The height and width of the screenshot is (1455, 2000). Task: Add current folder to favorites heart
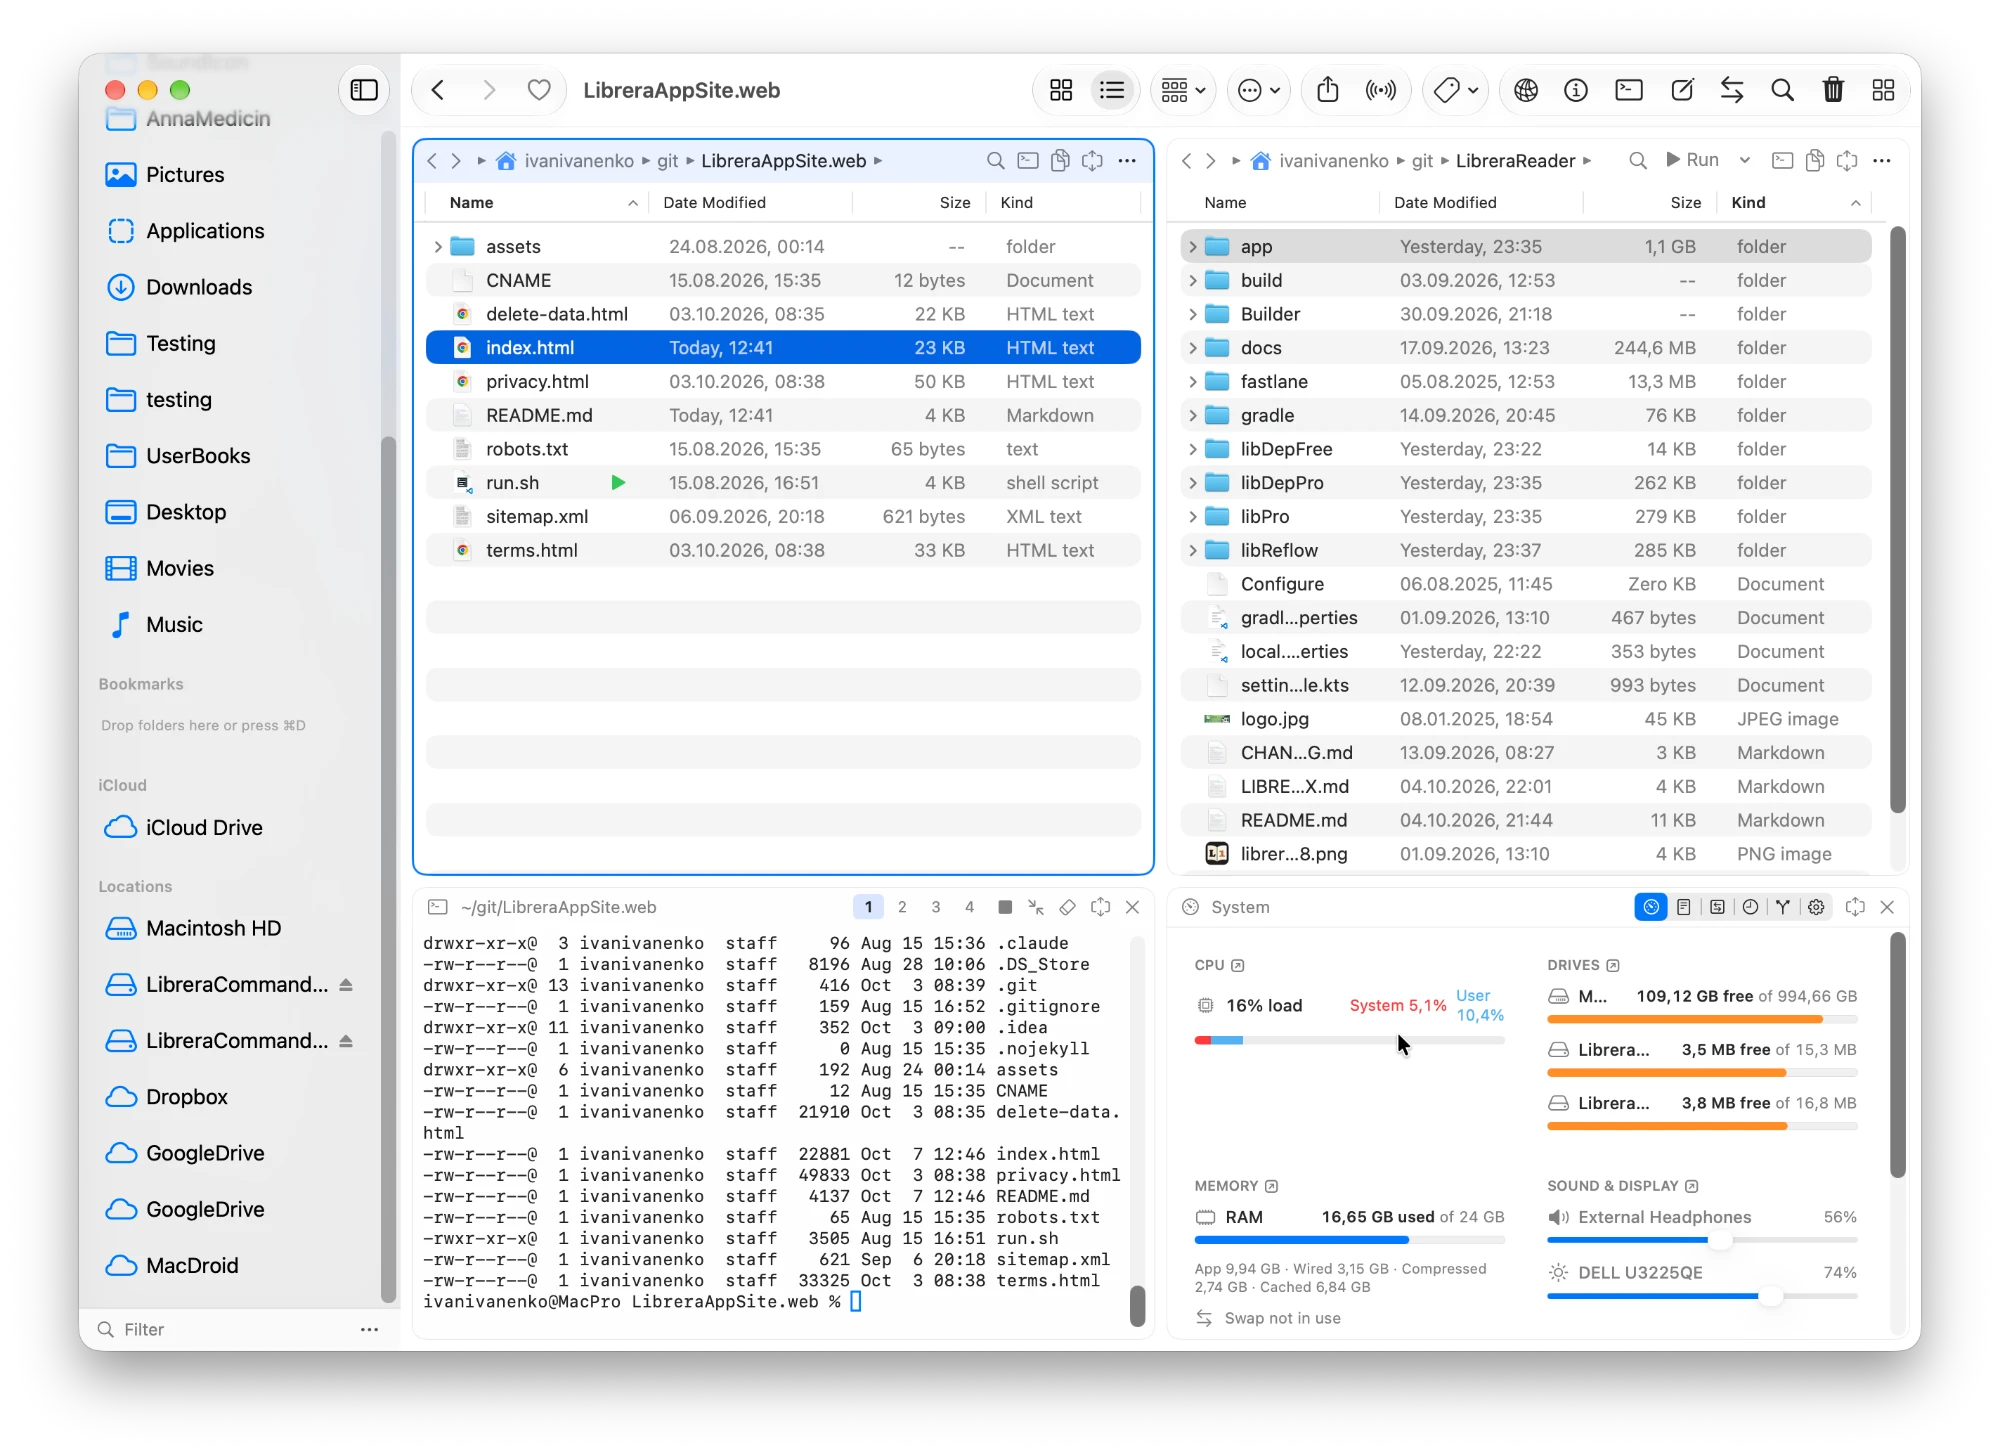point(539,90)
